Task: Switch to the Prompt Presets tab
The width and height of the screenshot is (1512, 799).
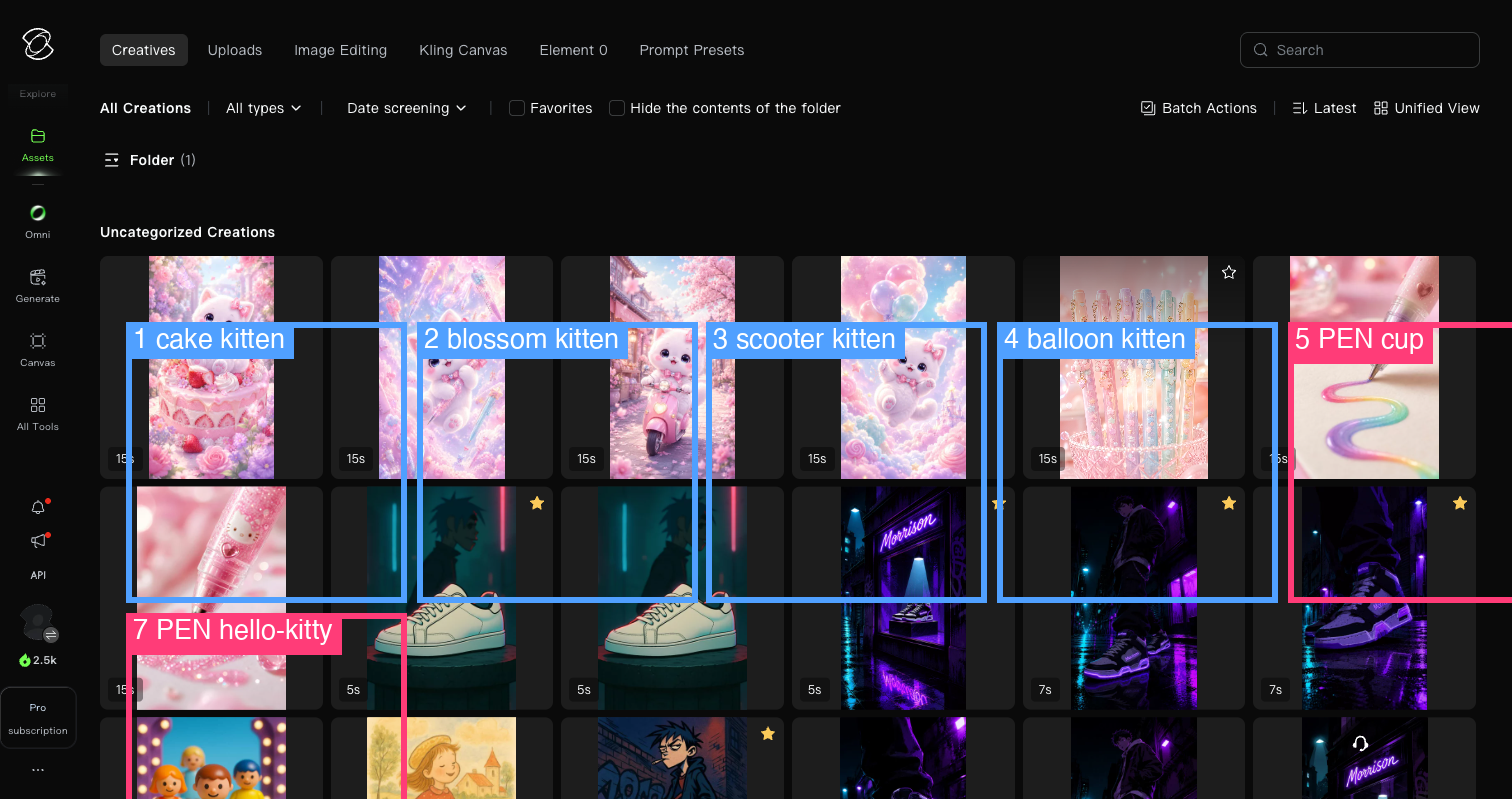Action: tap(692, 50)
